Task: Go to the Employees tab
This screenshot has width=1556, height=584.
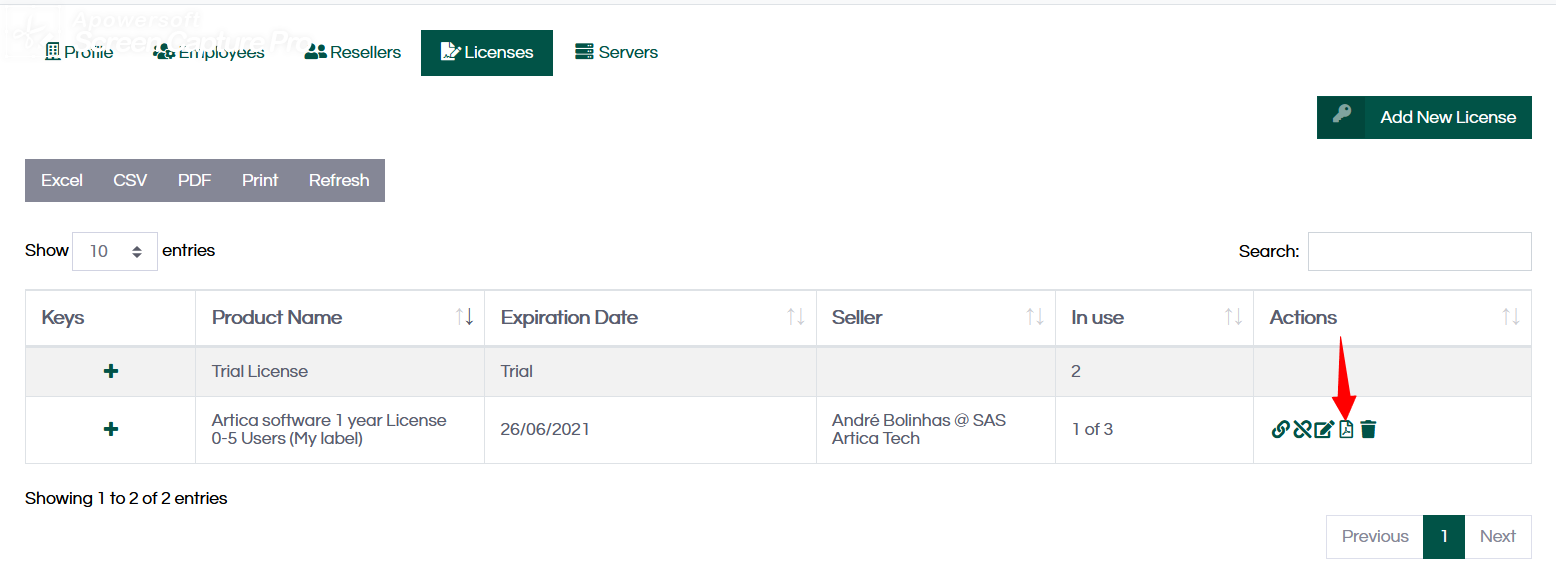Action: tap(208, 52)
